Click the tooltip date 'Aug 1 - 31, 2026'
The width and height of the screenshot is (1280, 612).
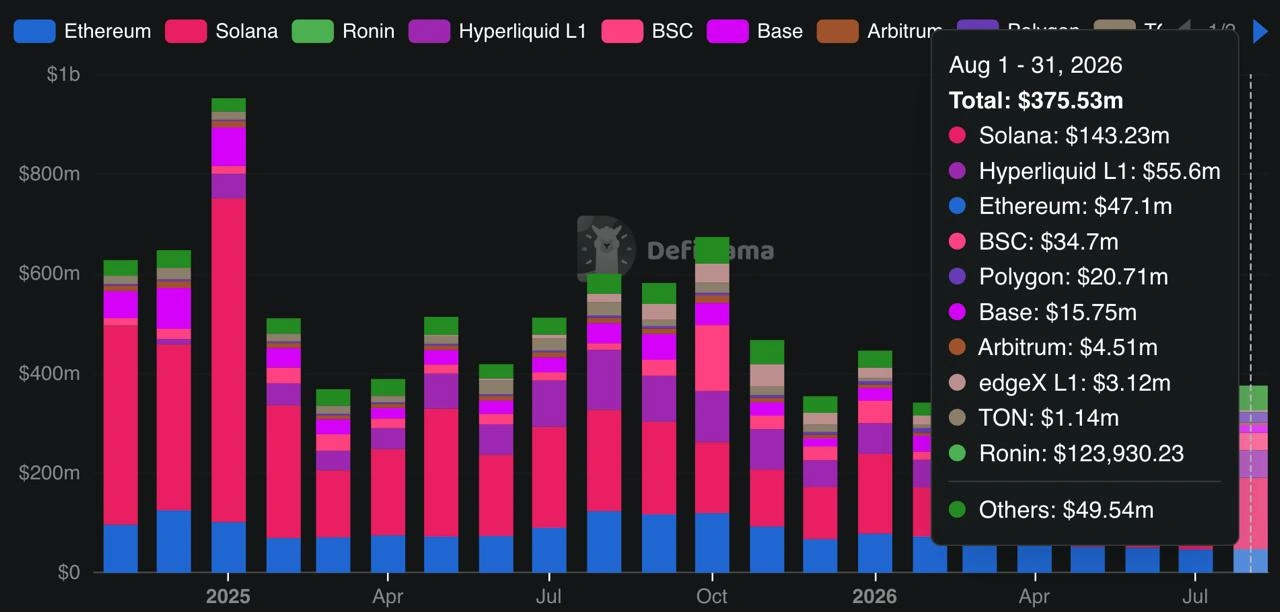[1035, 65]
